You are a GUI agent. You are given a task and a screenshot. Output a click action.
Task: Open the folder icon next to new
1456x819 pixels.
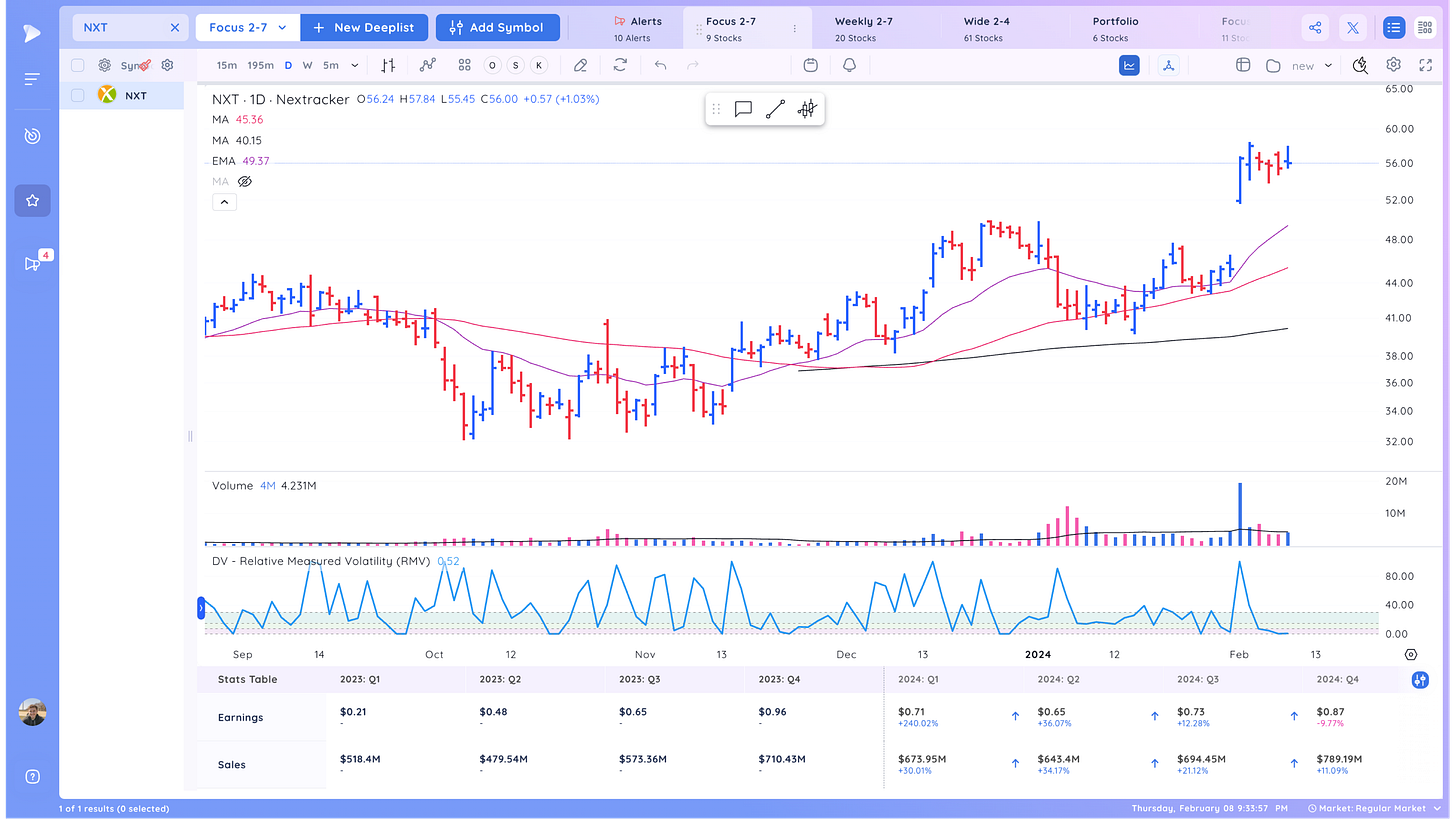[1273, 65]
